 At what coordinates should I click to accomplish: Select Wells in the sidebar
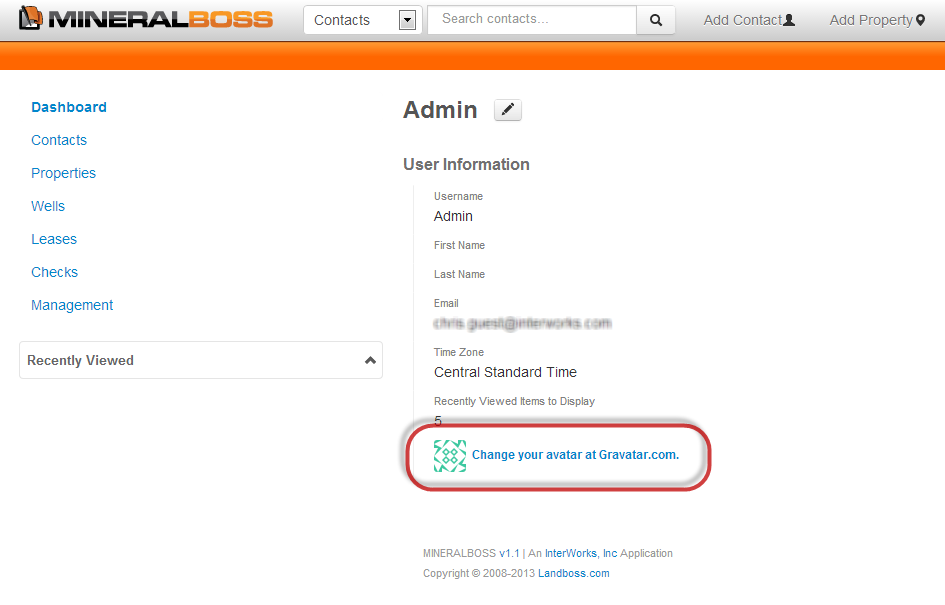48,206
